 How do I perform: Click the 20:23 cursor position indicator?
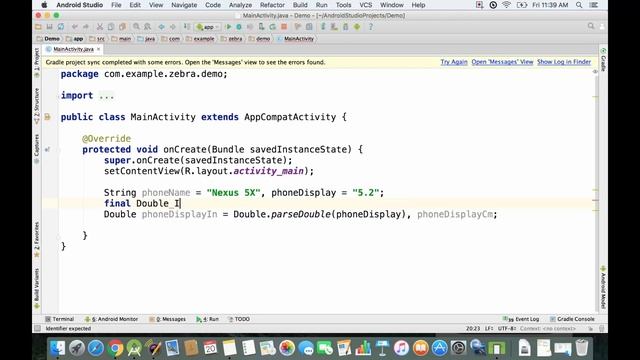pos(473,329)
